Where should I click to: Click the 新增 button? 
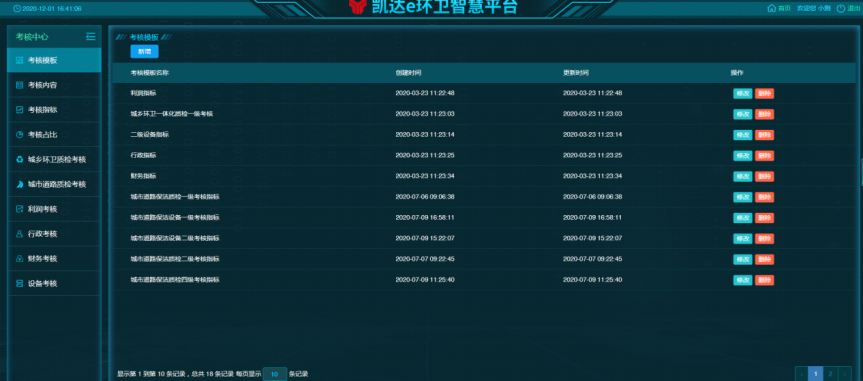144,51
